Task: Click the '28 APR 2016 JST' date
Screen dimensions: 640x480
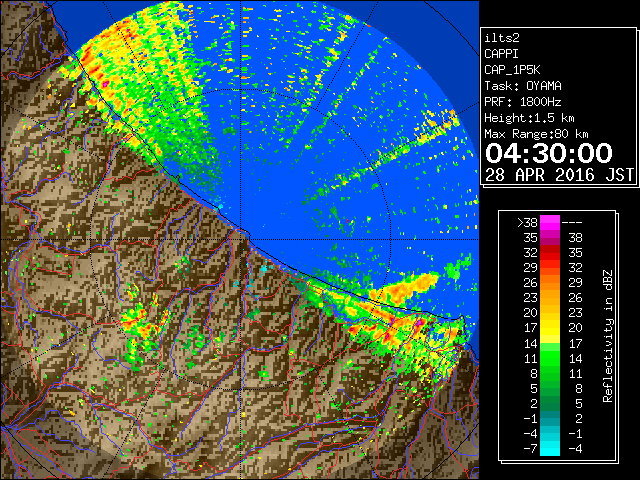Action: (x=559, y=175)
